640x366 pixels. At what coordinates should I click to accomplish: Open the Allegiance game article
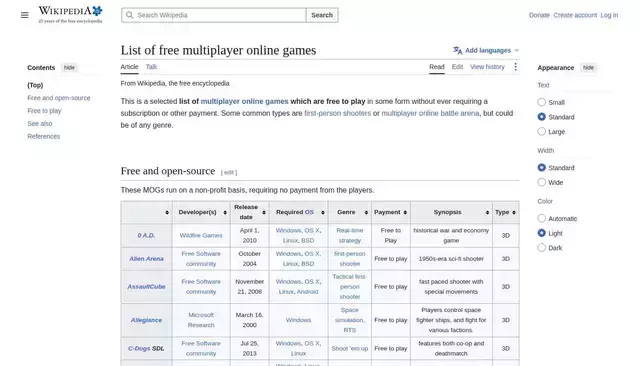[x=146, y=320]
